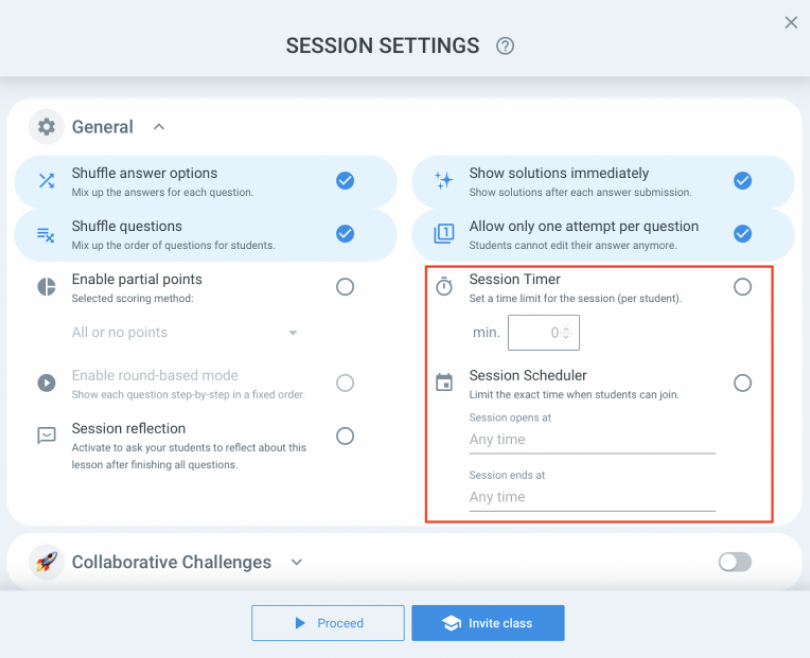Enable partial points option
Viewport: 810px width, 658px height.
coord(345,287)
